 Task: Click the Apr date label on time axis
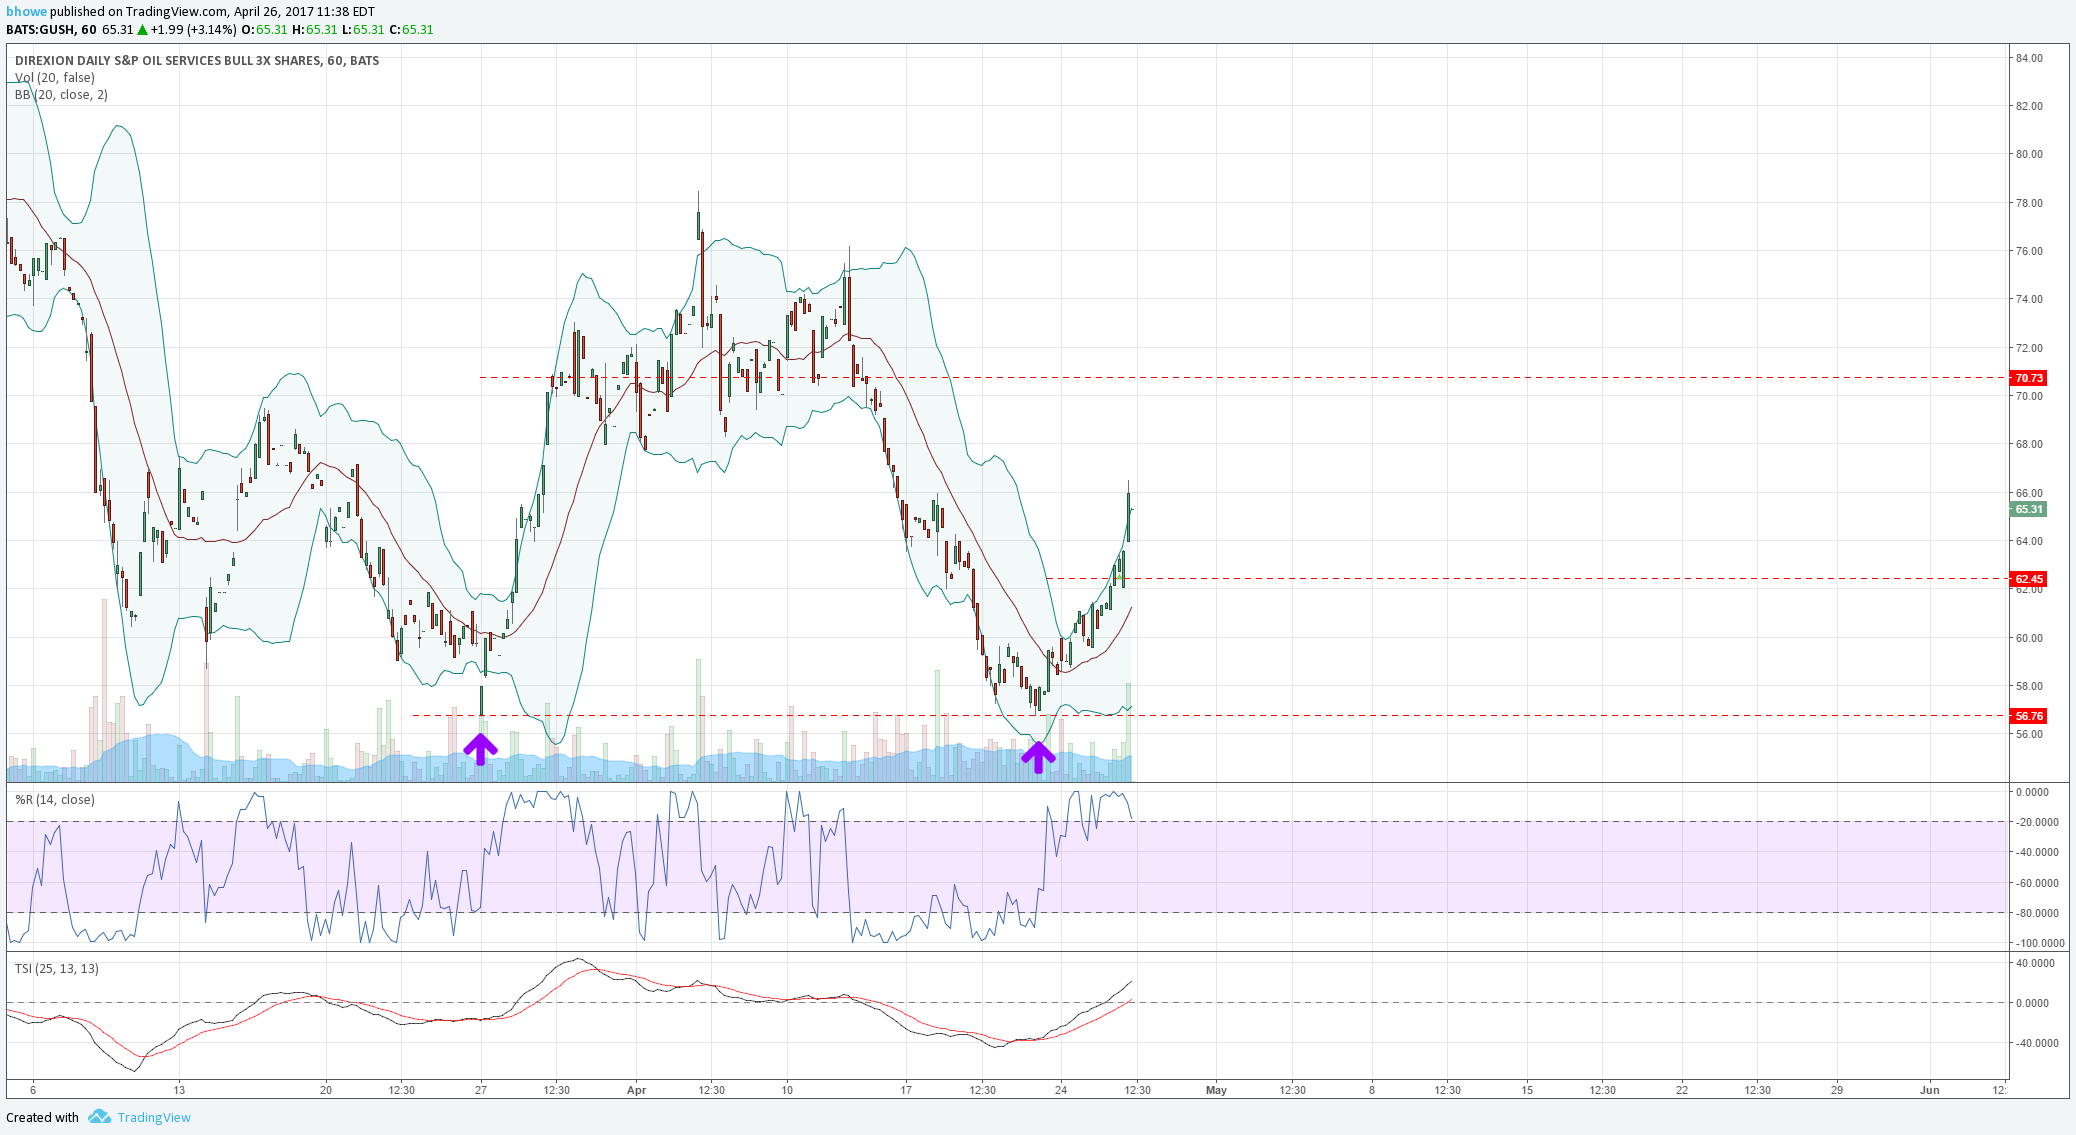tap(636, 1090)
